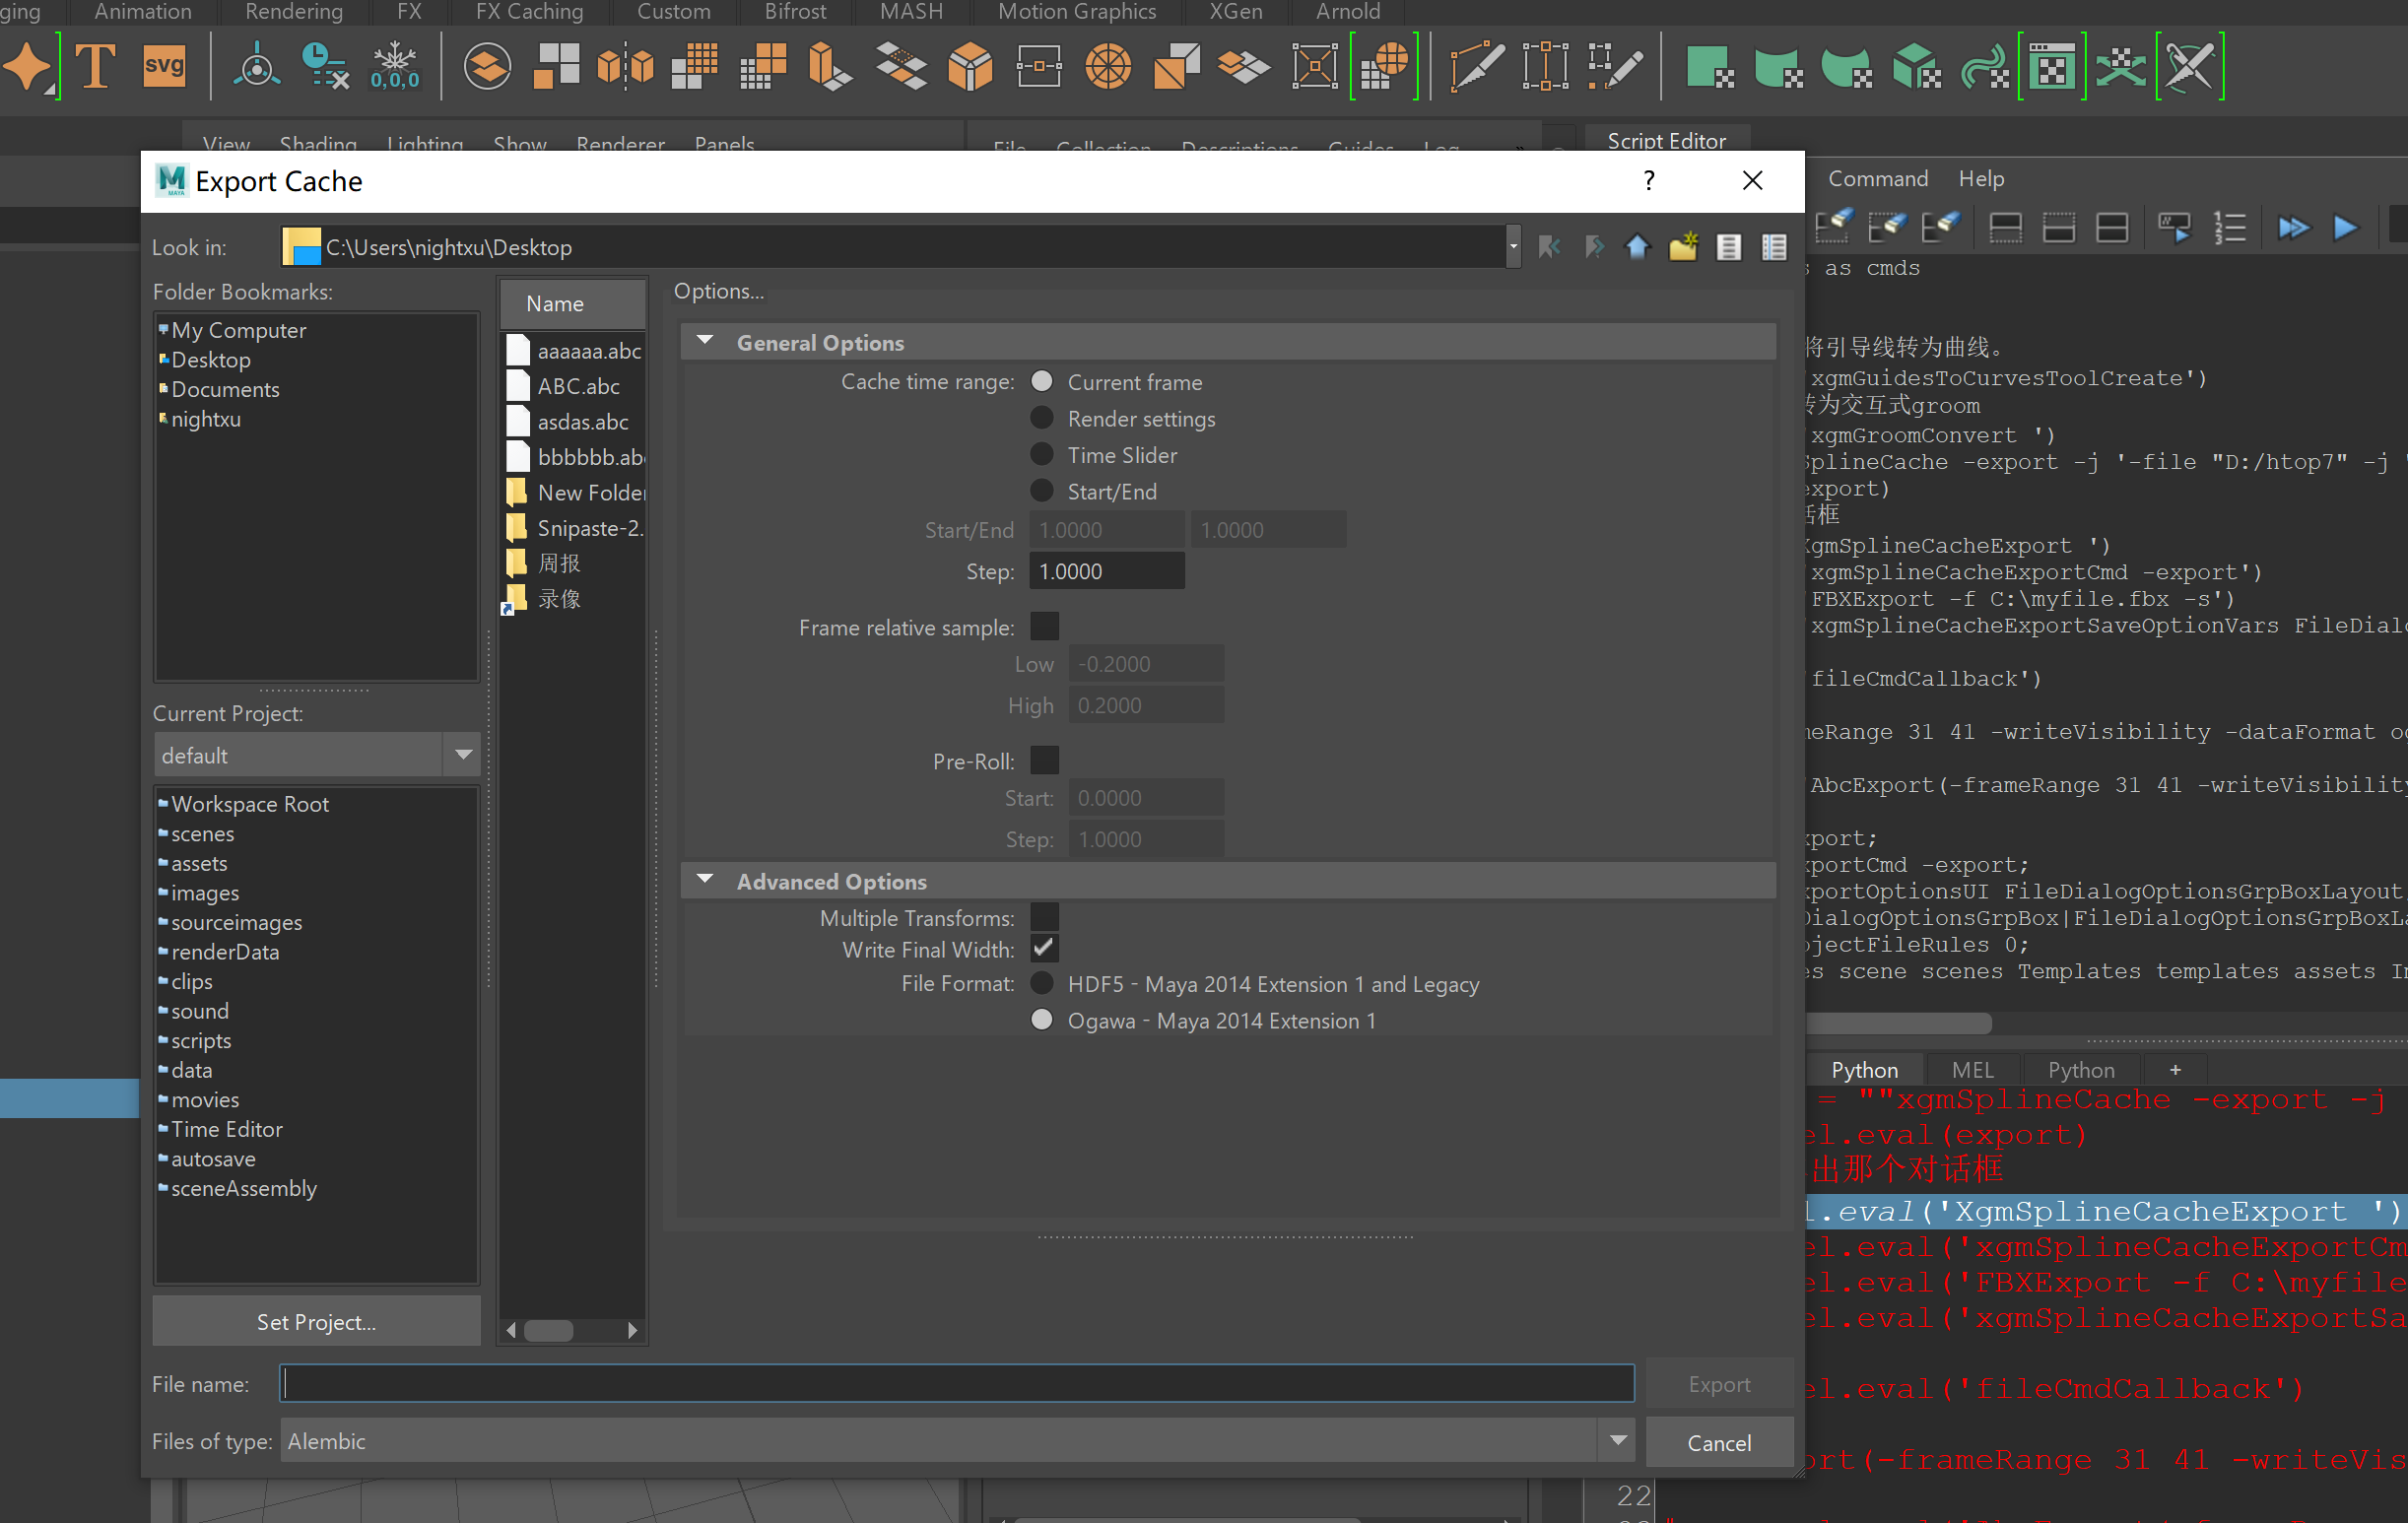2408x1523 pixels.
Task: Open the Motion Graphics menu
Action: tap(1077, 12)
